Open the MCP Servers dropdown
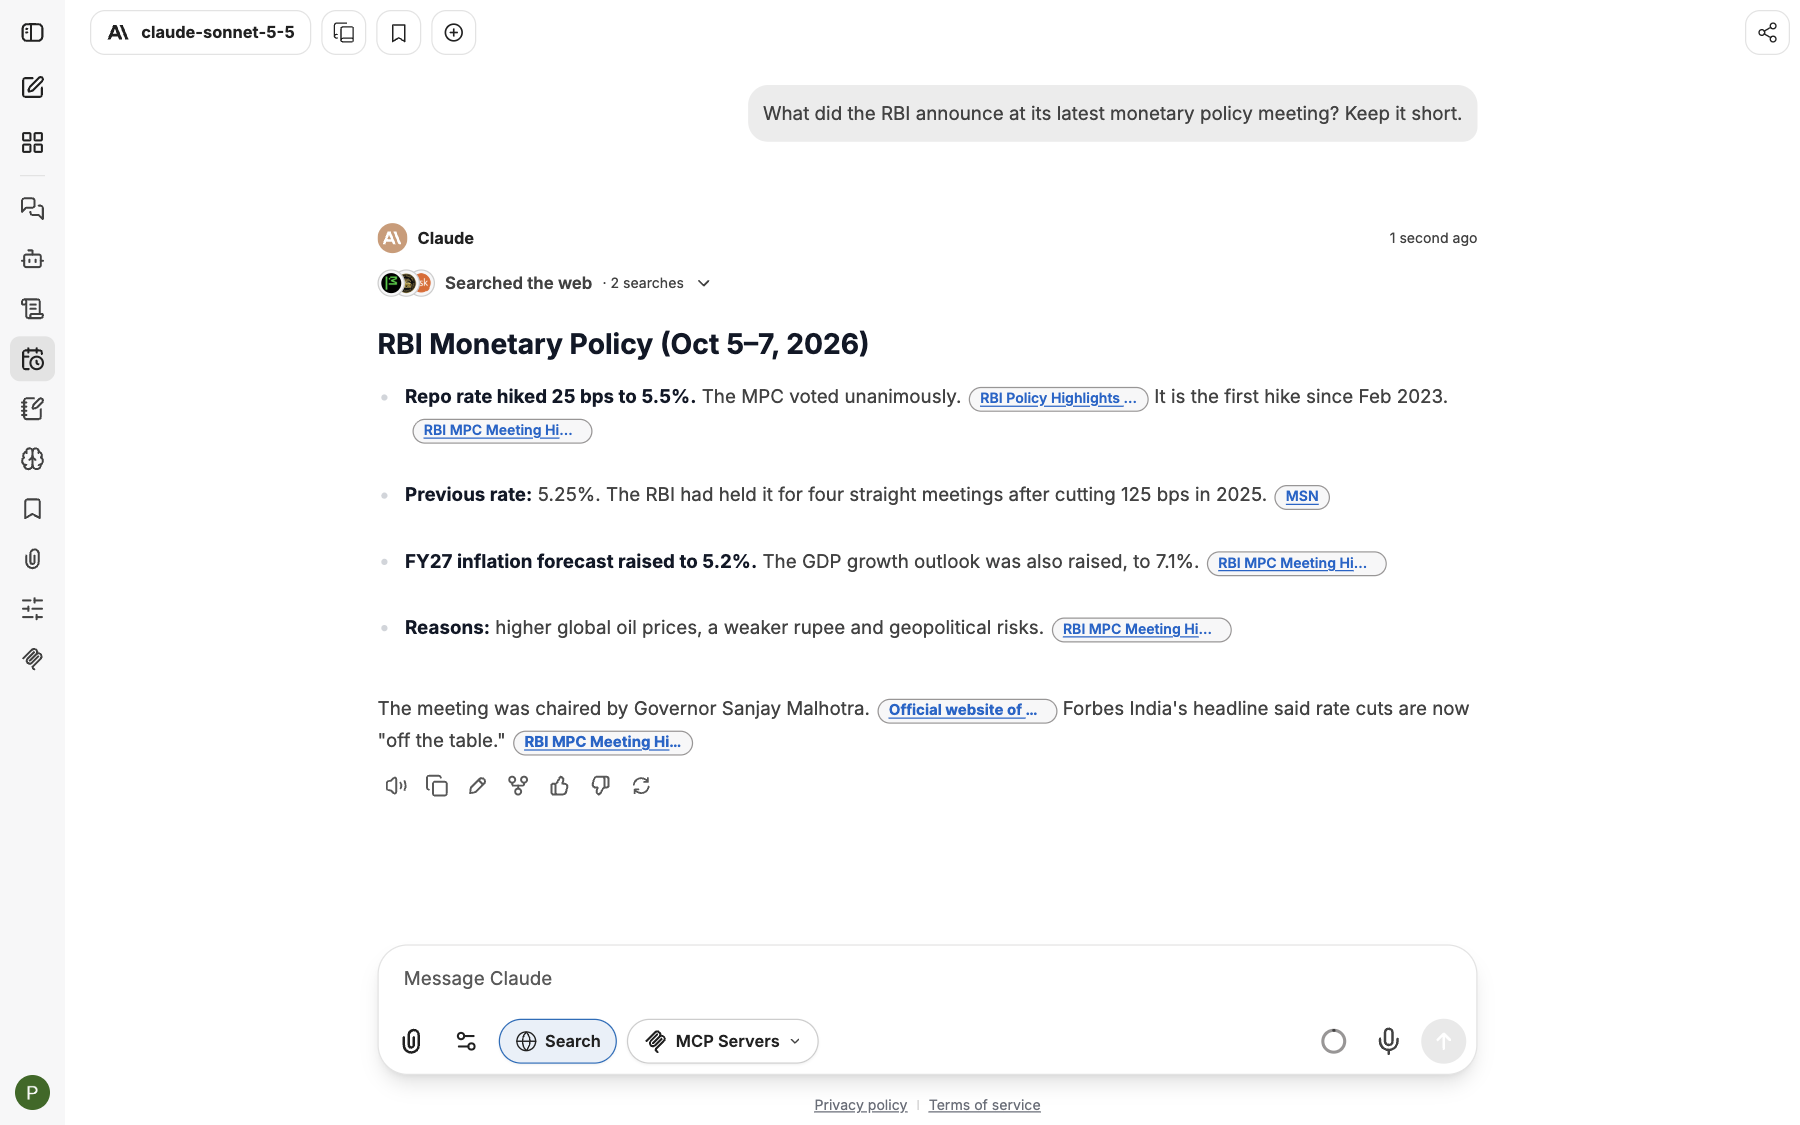The image size is (1800, 1125). (x=723, y=1041)
